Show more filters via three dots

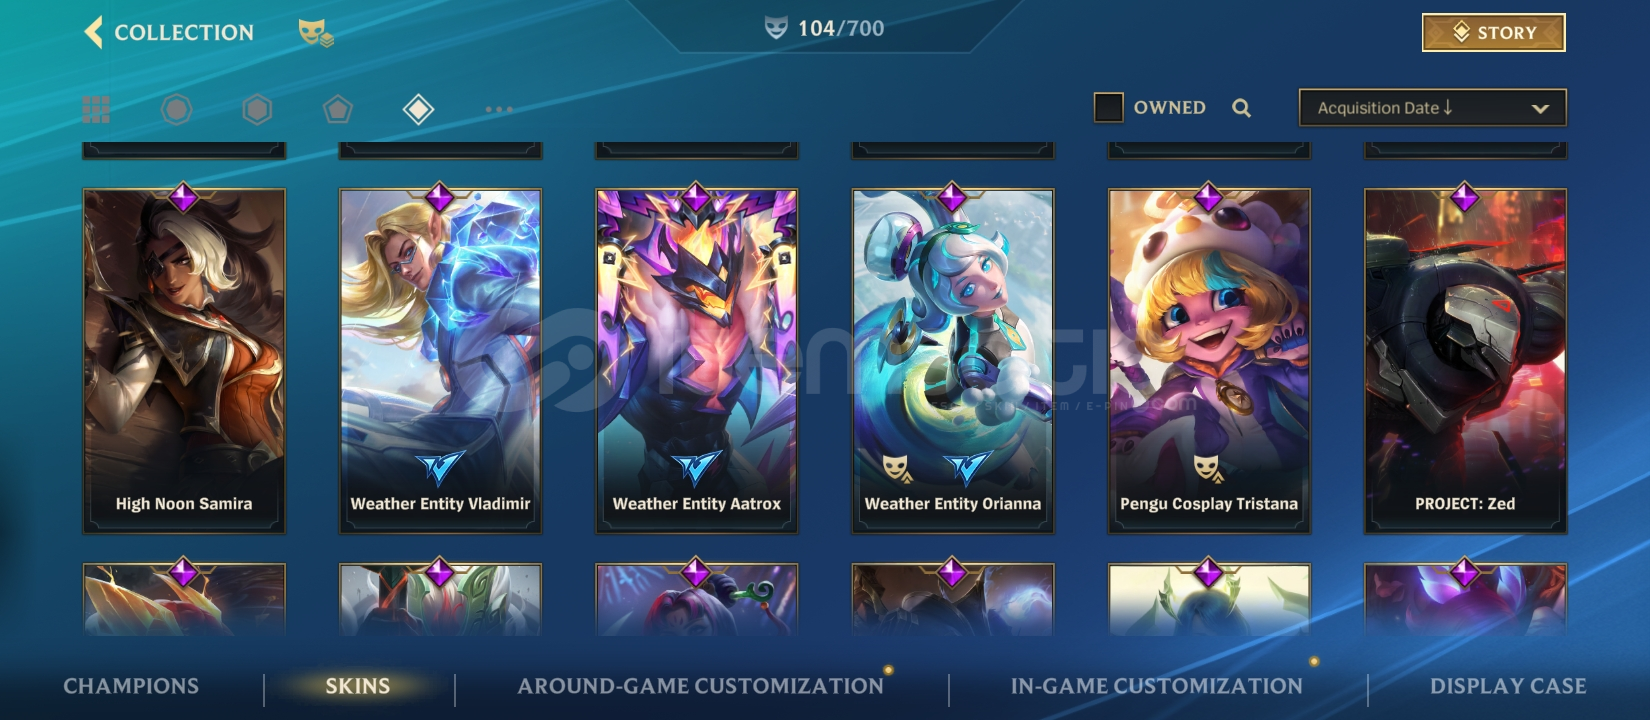tap(498, 109)
